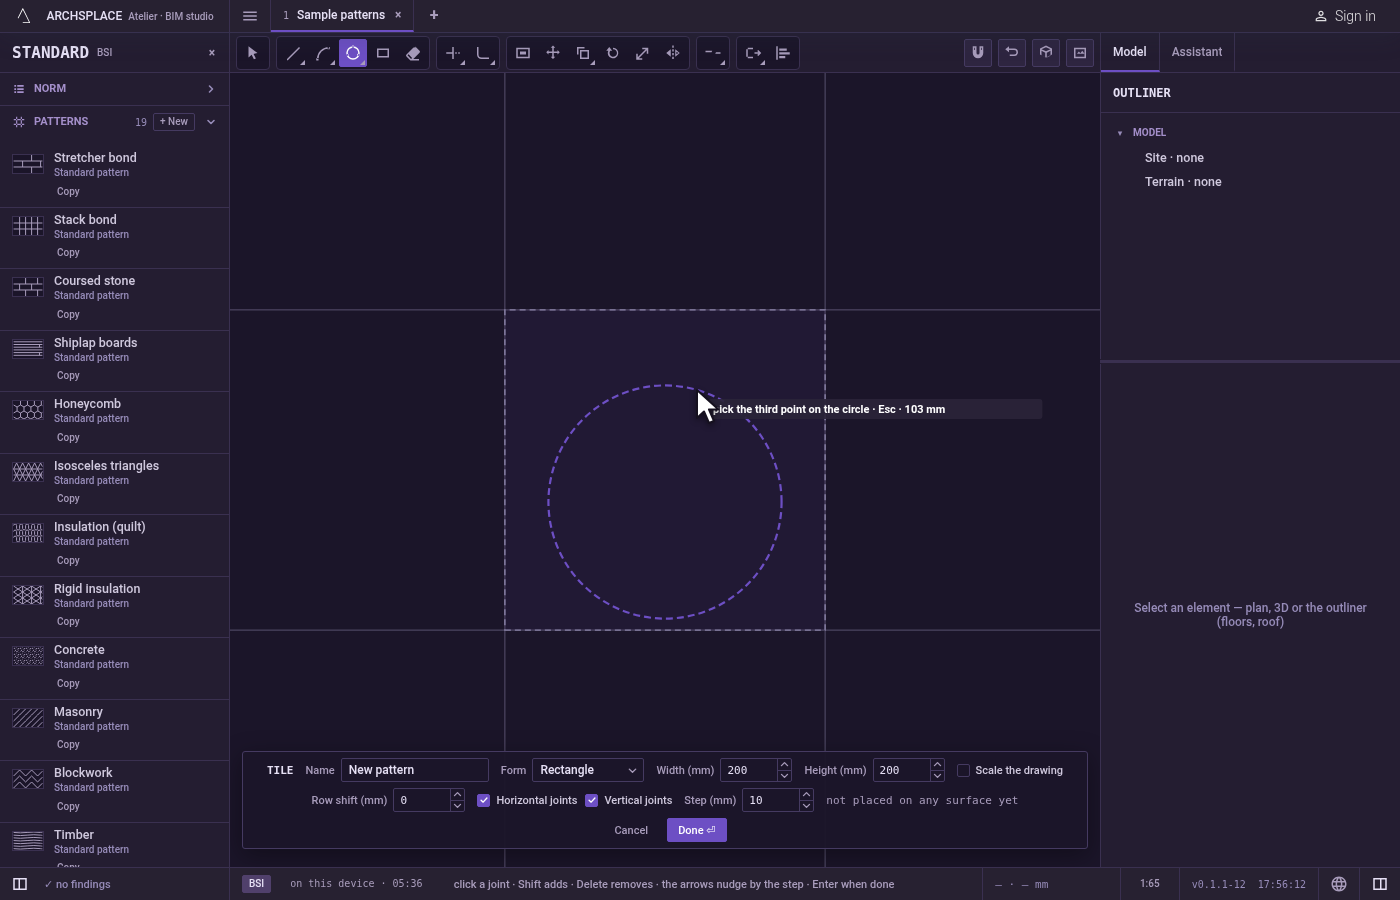The image size is (1400, 900).
Task: Pick the line drawing tool
Action: [293, 53]
